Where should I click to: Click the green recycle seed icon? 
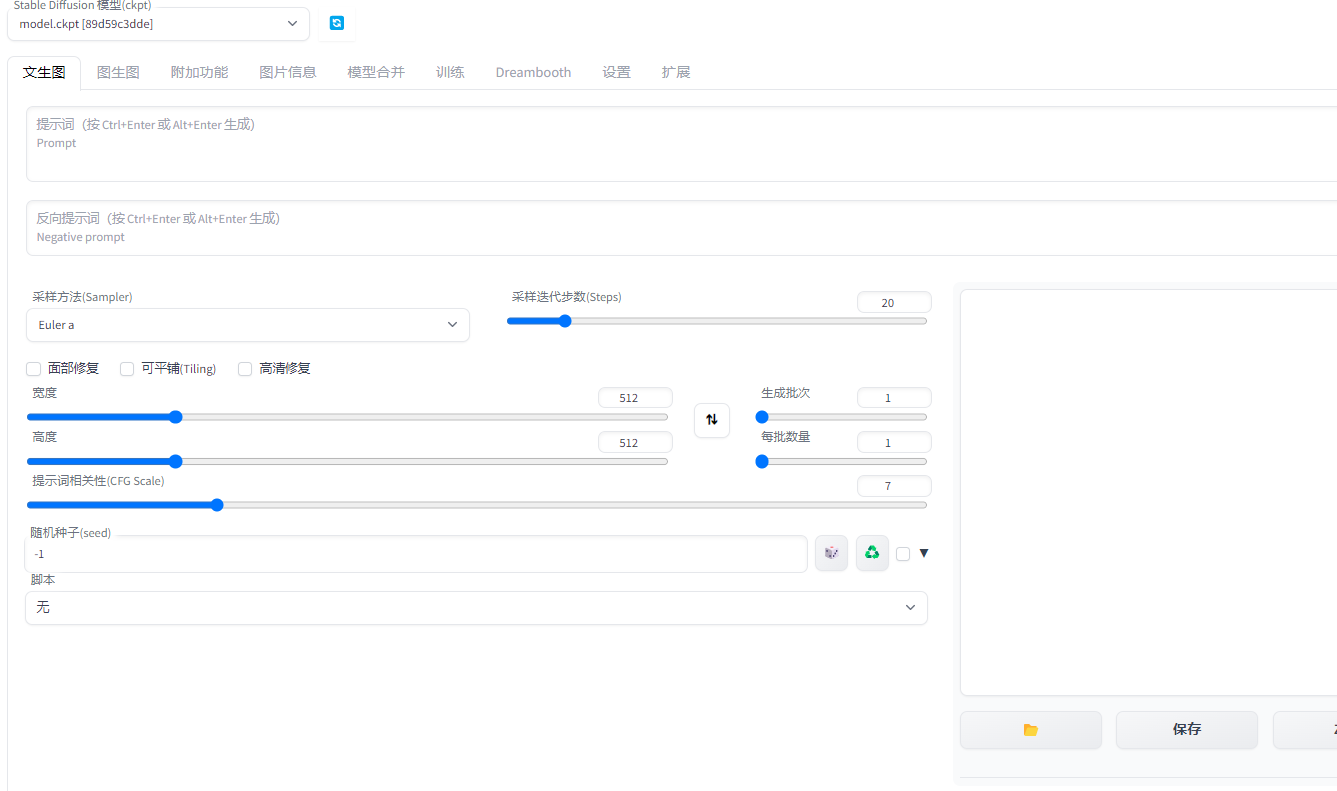872,553
